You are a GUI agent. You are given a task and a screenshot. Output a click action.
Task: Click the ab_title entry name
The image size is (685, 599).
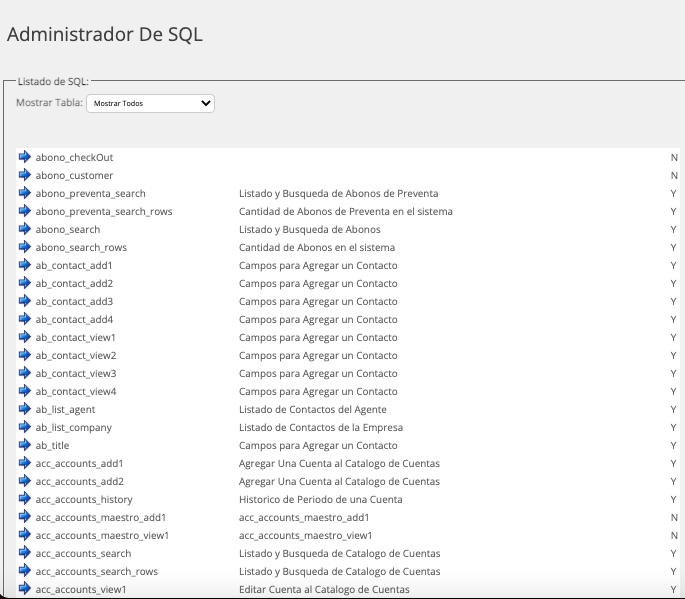click(x=52, y=446)
